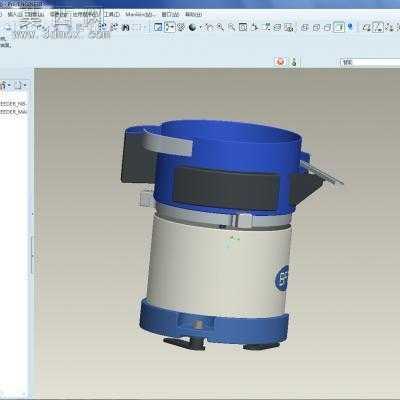Click the traffic light regeneration status icon

coord(294,62)
